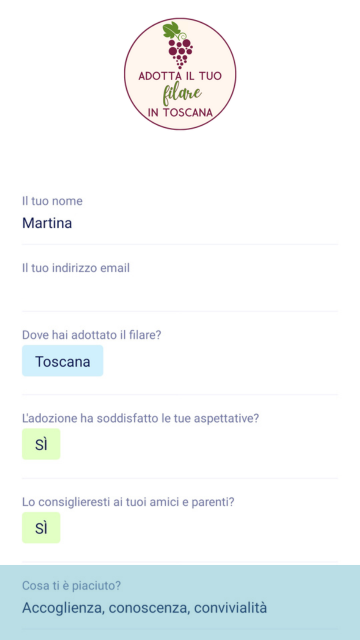This screenshot has height=640, width=360.
Task: Toggle Sì under 'consiglieresti ai tuoi amici'
Action: 41,528
